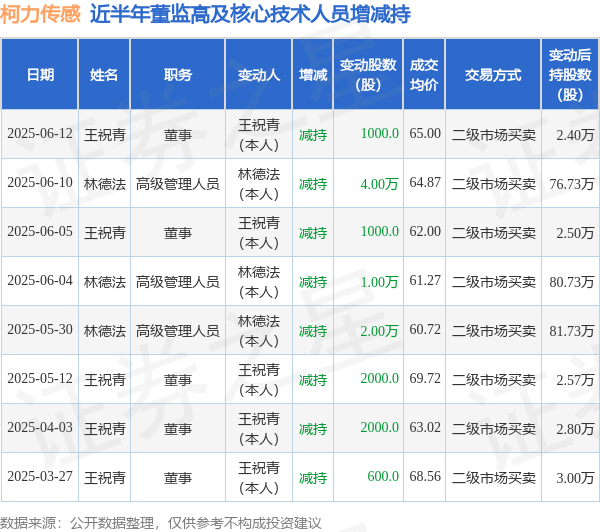Click the 变动后持股数(股) column header
This screenshot has width=600, height=532.
(570, 75)
